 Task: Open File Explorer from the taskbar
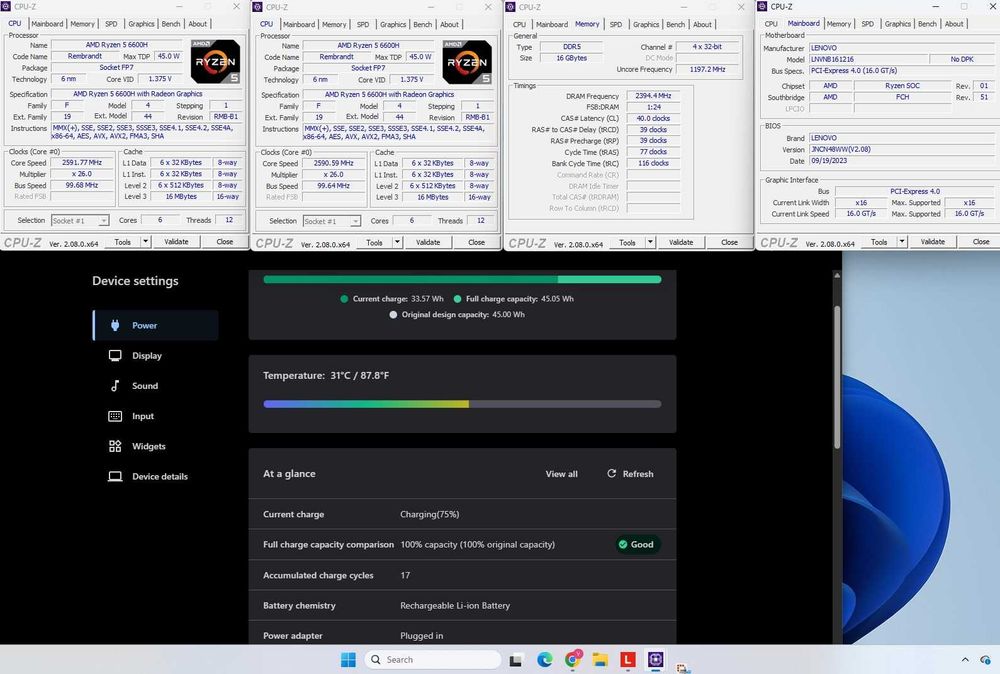tap(599, 660)
